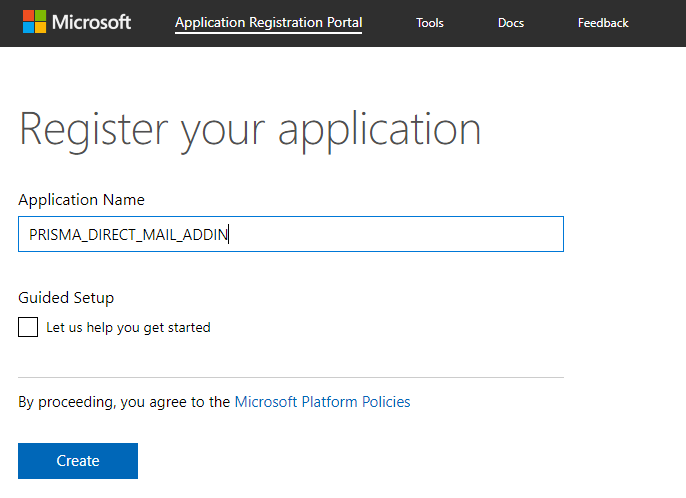The width and height of the screenshot is (686, 498).
Task: Click the word 'application' in the page heading
Action: click(x=379, y=129)
